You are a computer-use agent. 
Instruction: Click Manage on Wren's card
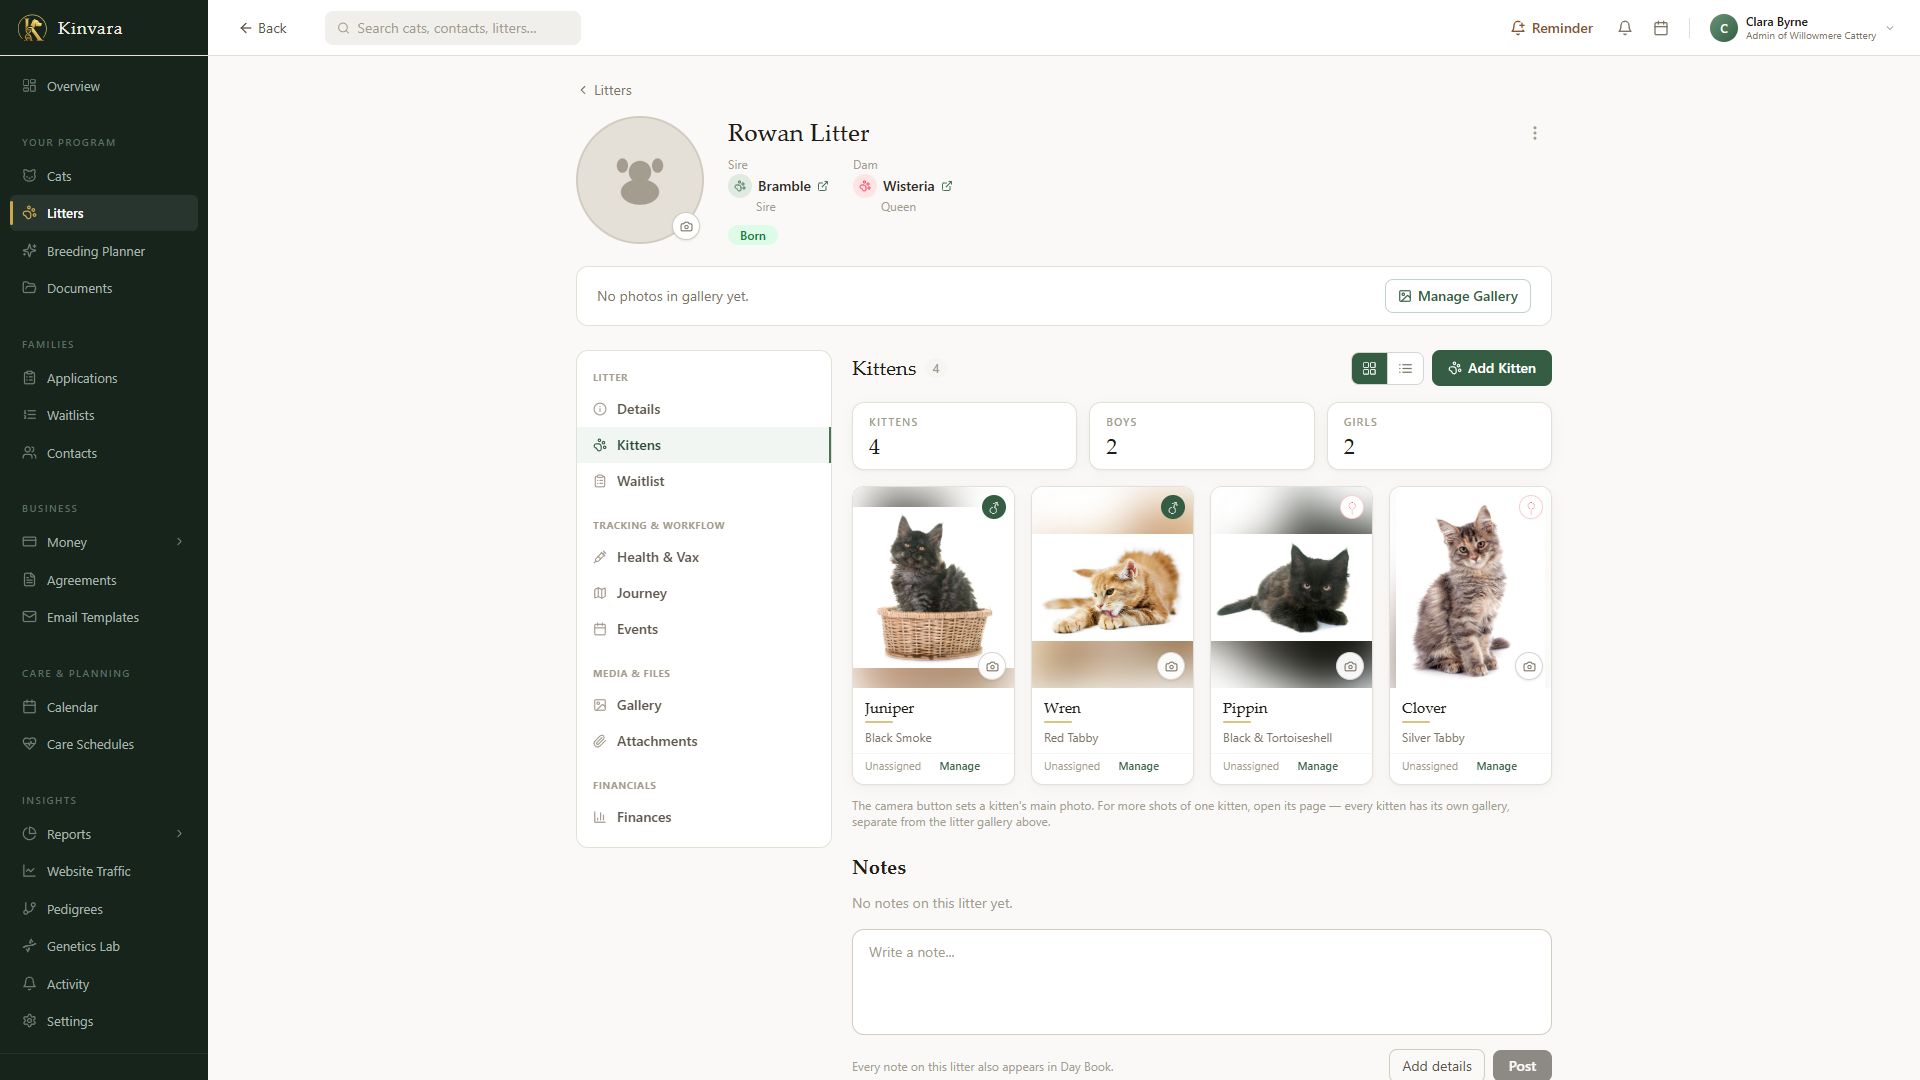1138,766
